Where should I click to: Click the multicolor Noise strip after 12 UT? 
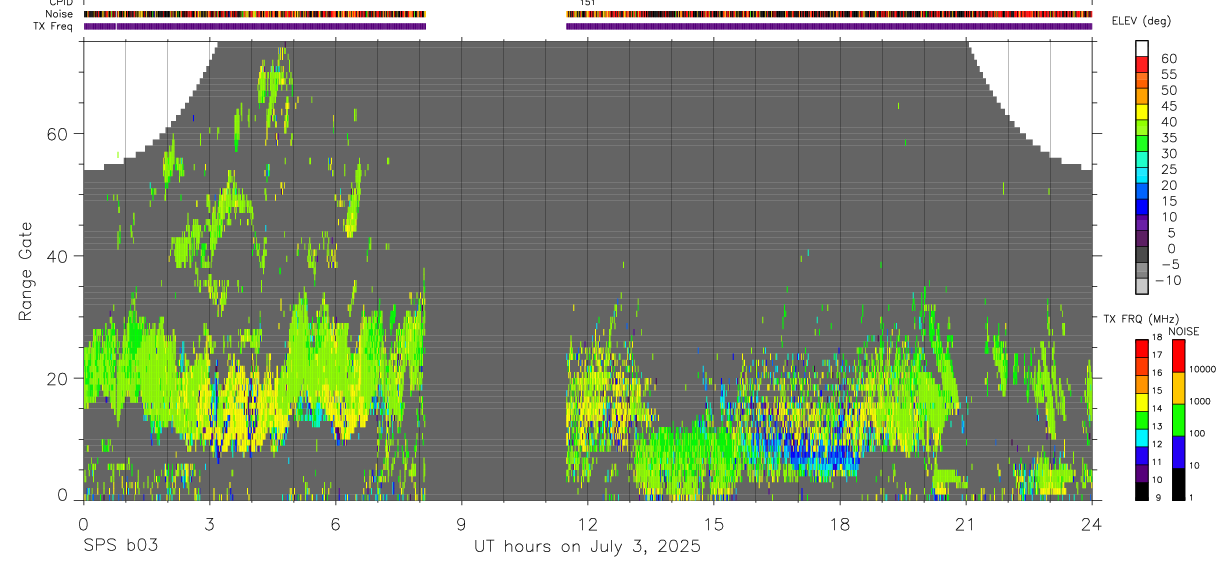tap(829, 14)
